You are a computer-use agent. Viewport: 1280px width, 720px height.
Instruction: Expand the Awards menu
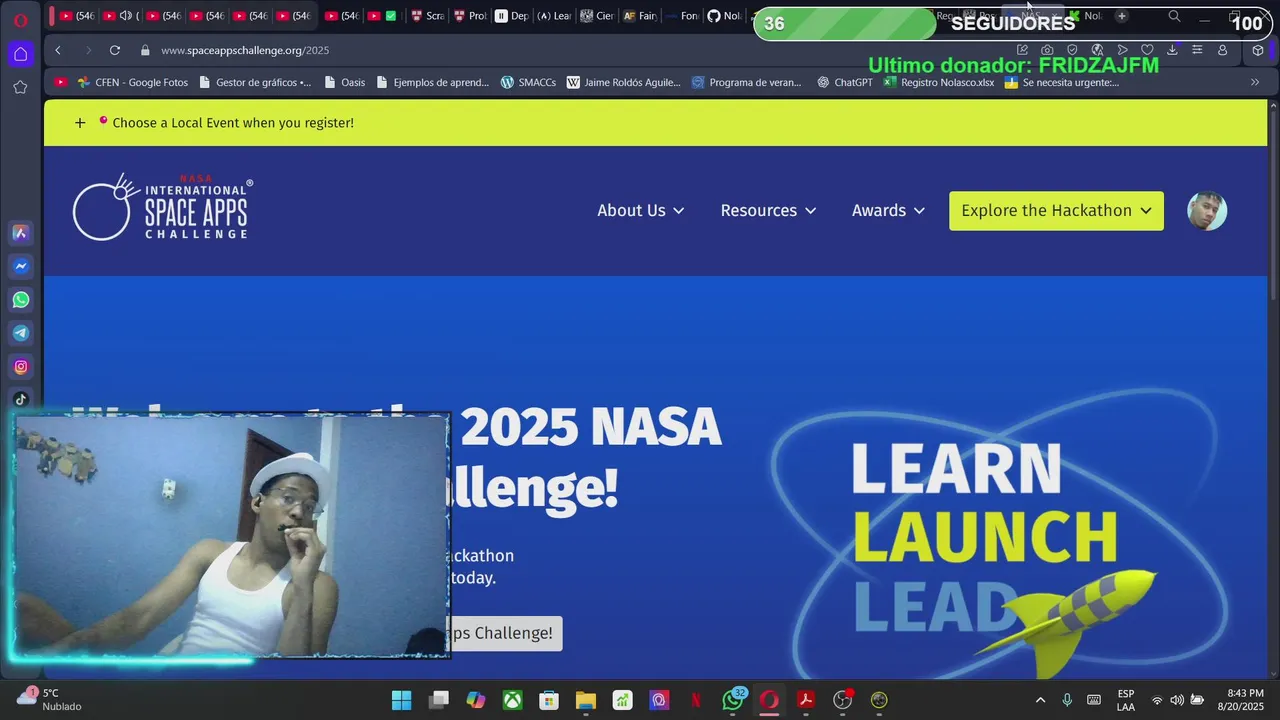pos(889,211)
